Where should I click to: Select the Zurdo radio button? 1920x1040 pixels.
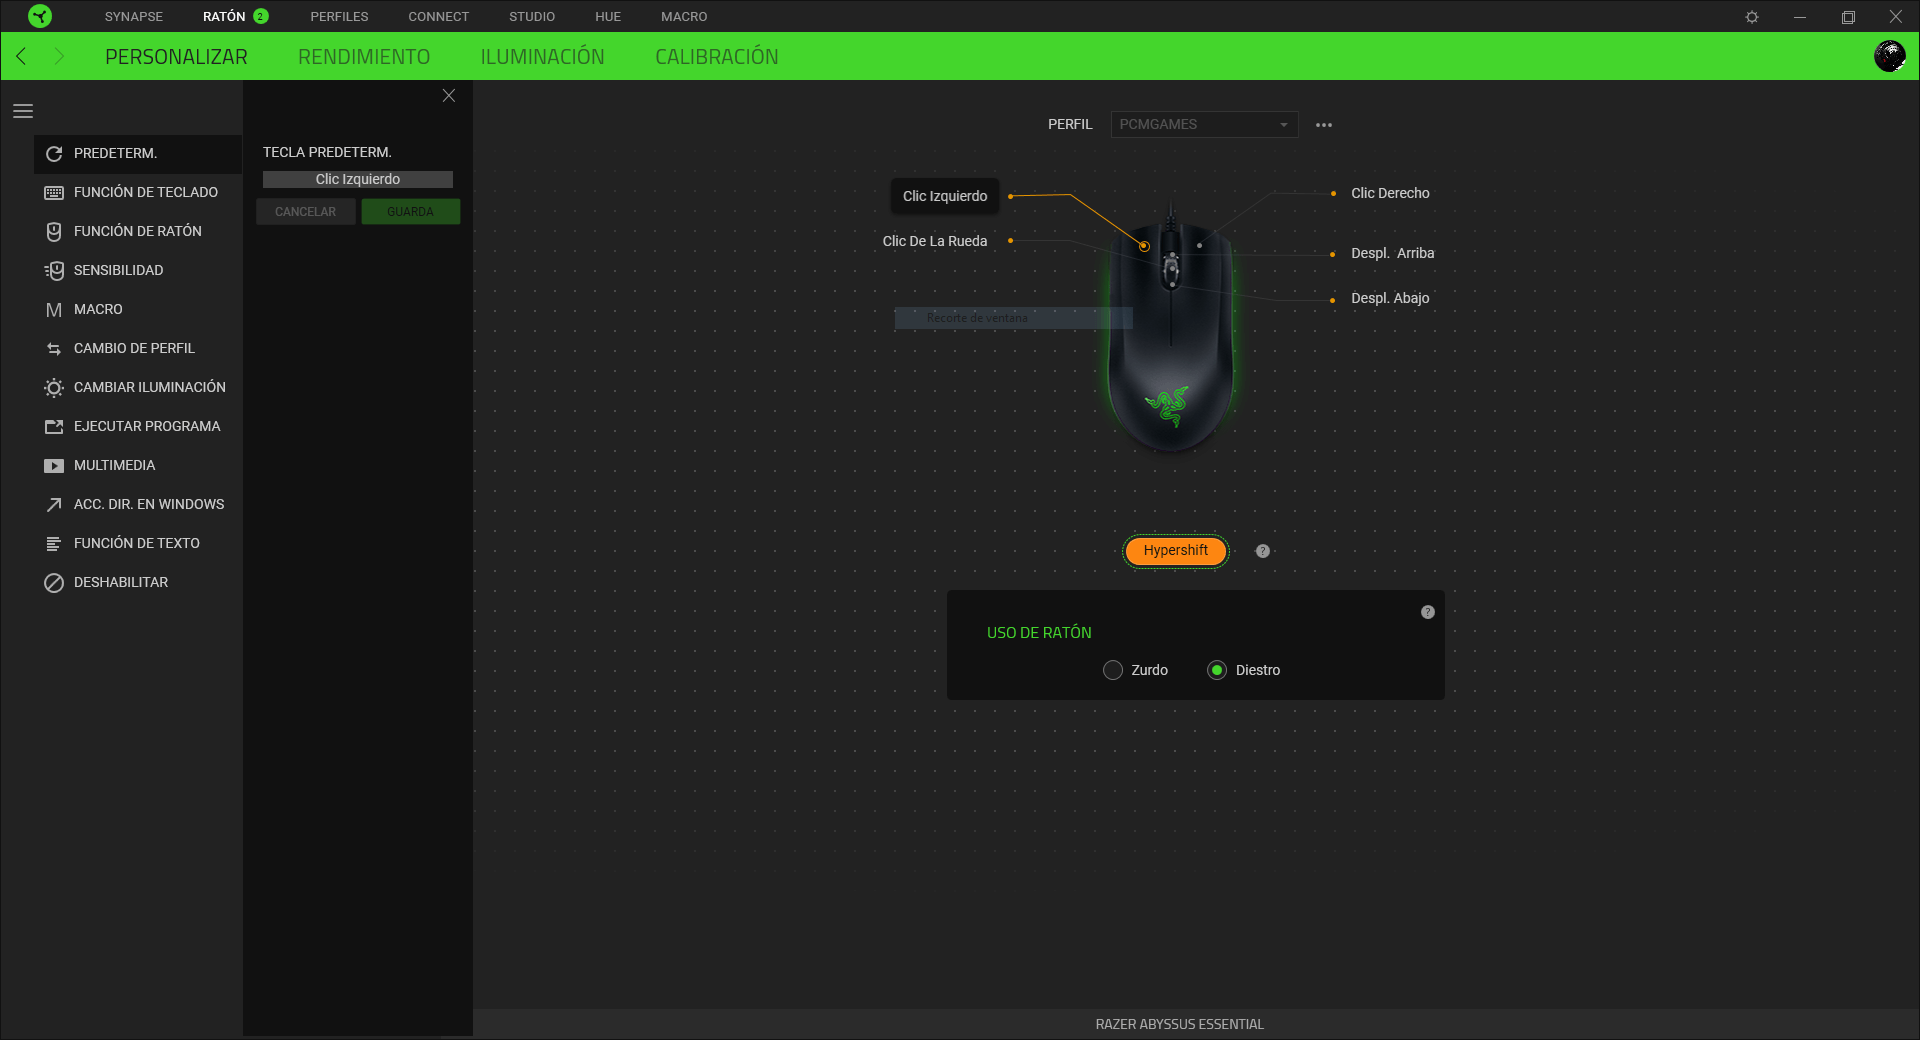(x=1113, y=670)
